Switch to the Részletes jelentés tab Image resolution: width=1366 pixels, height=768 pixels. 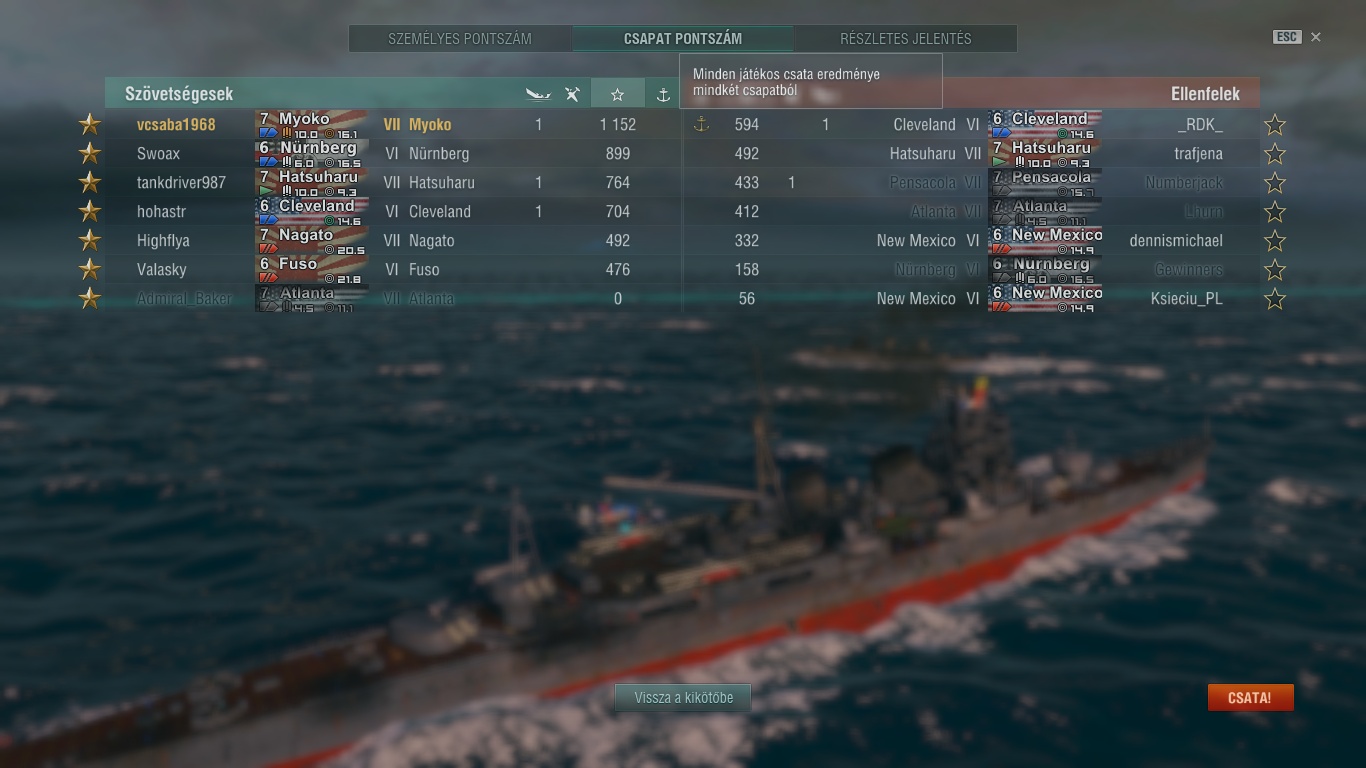coord(905,39)
